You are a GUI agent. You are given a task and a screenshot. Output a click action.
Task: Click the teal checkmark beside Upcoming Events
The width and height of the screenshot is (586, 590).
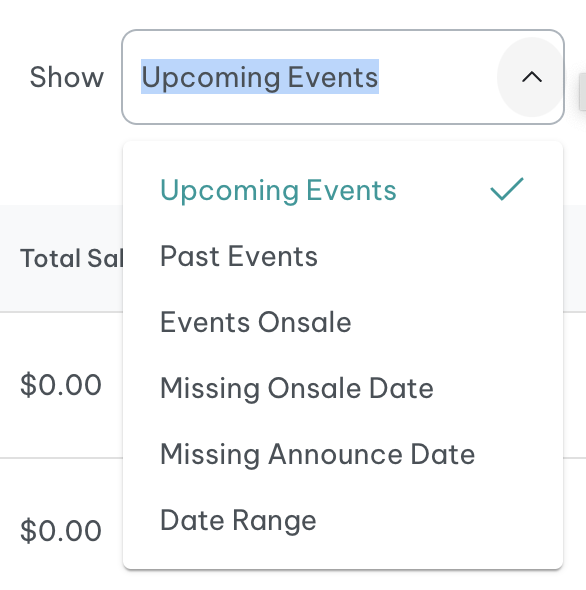click(507, 189)
